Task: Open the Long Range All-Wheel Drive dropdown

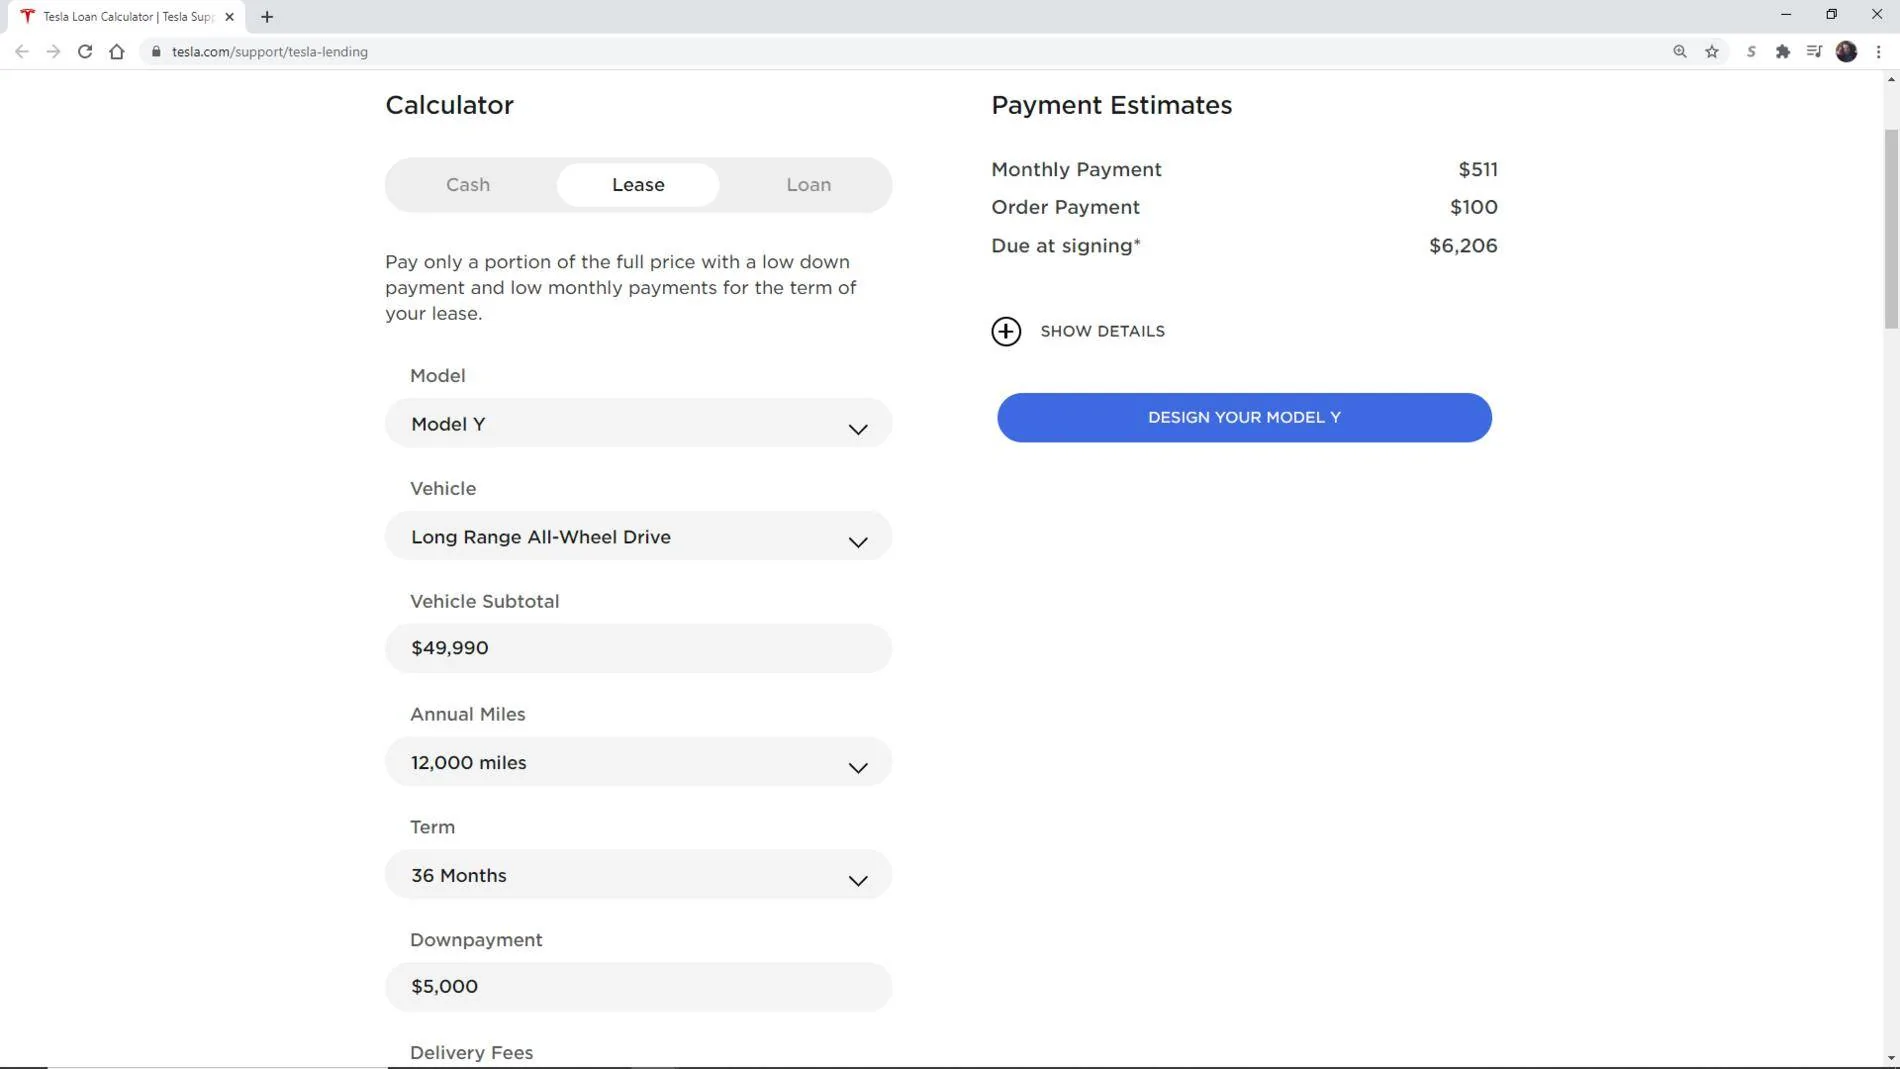Action: [x=638, y=537]
